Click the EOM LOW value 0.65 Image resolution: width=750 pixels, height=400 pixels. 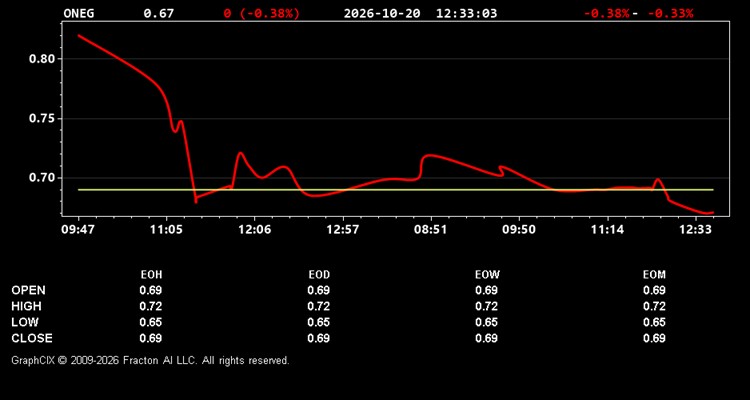click(654, 322)
